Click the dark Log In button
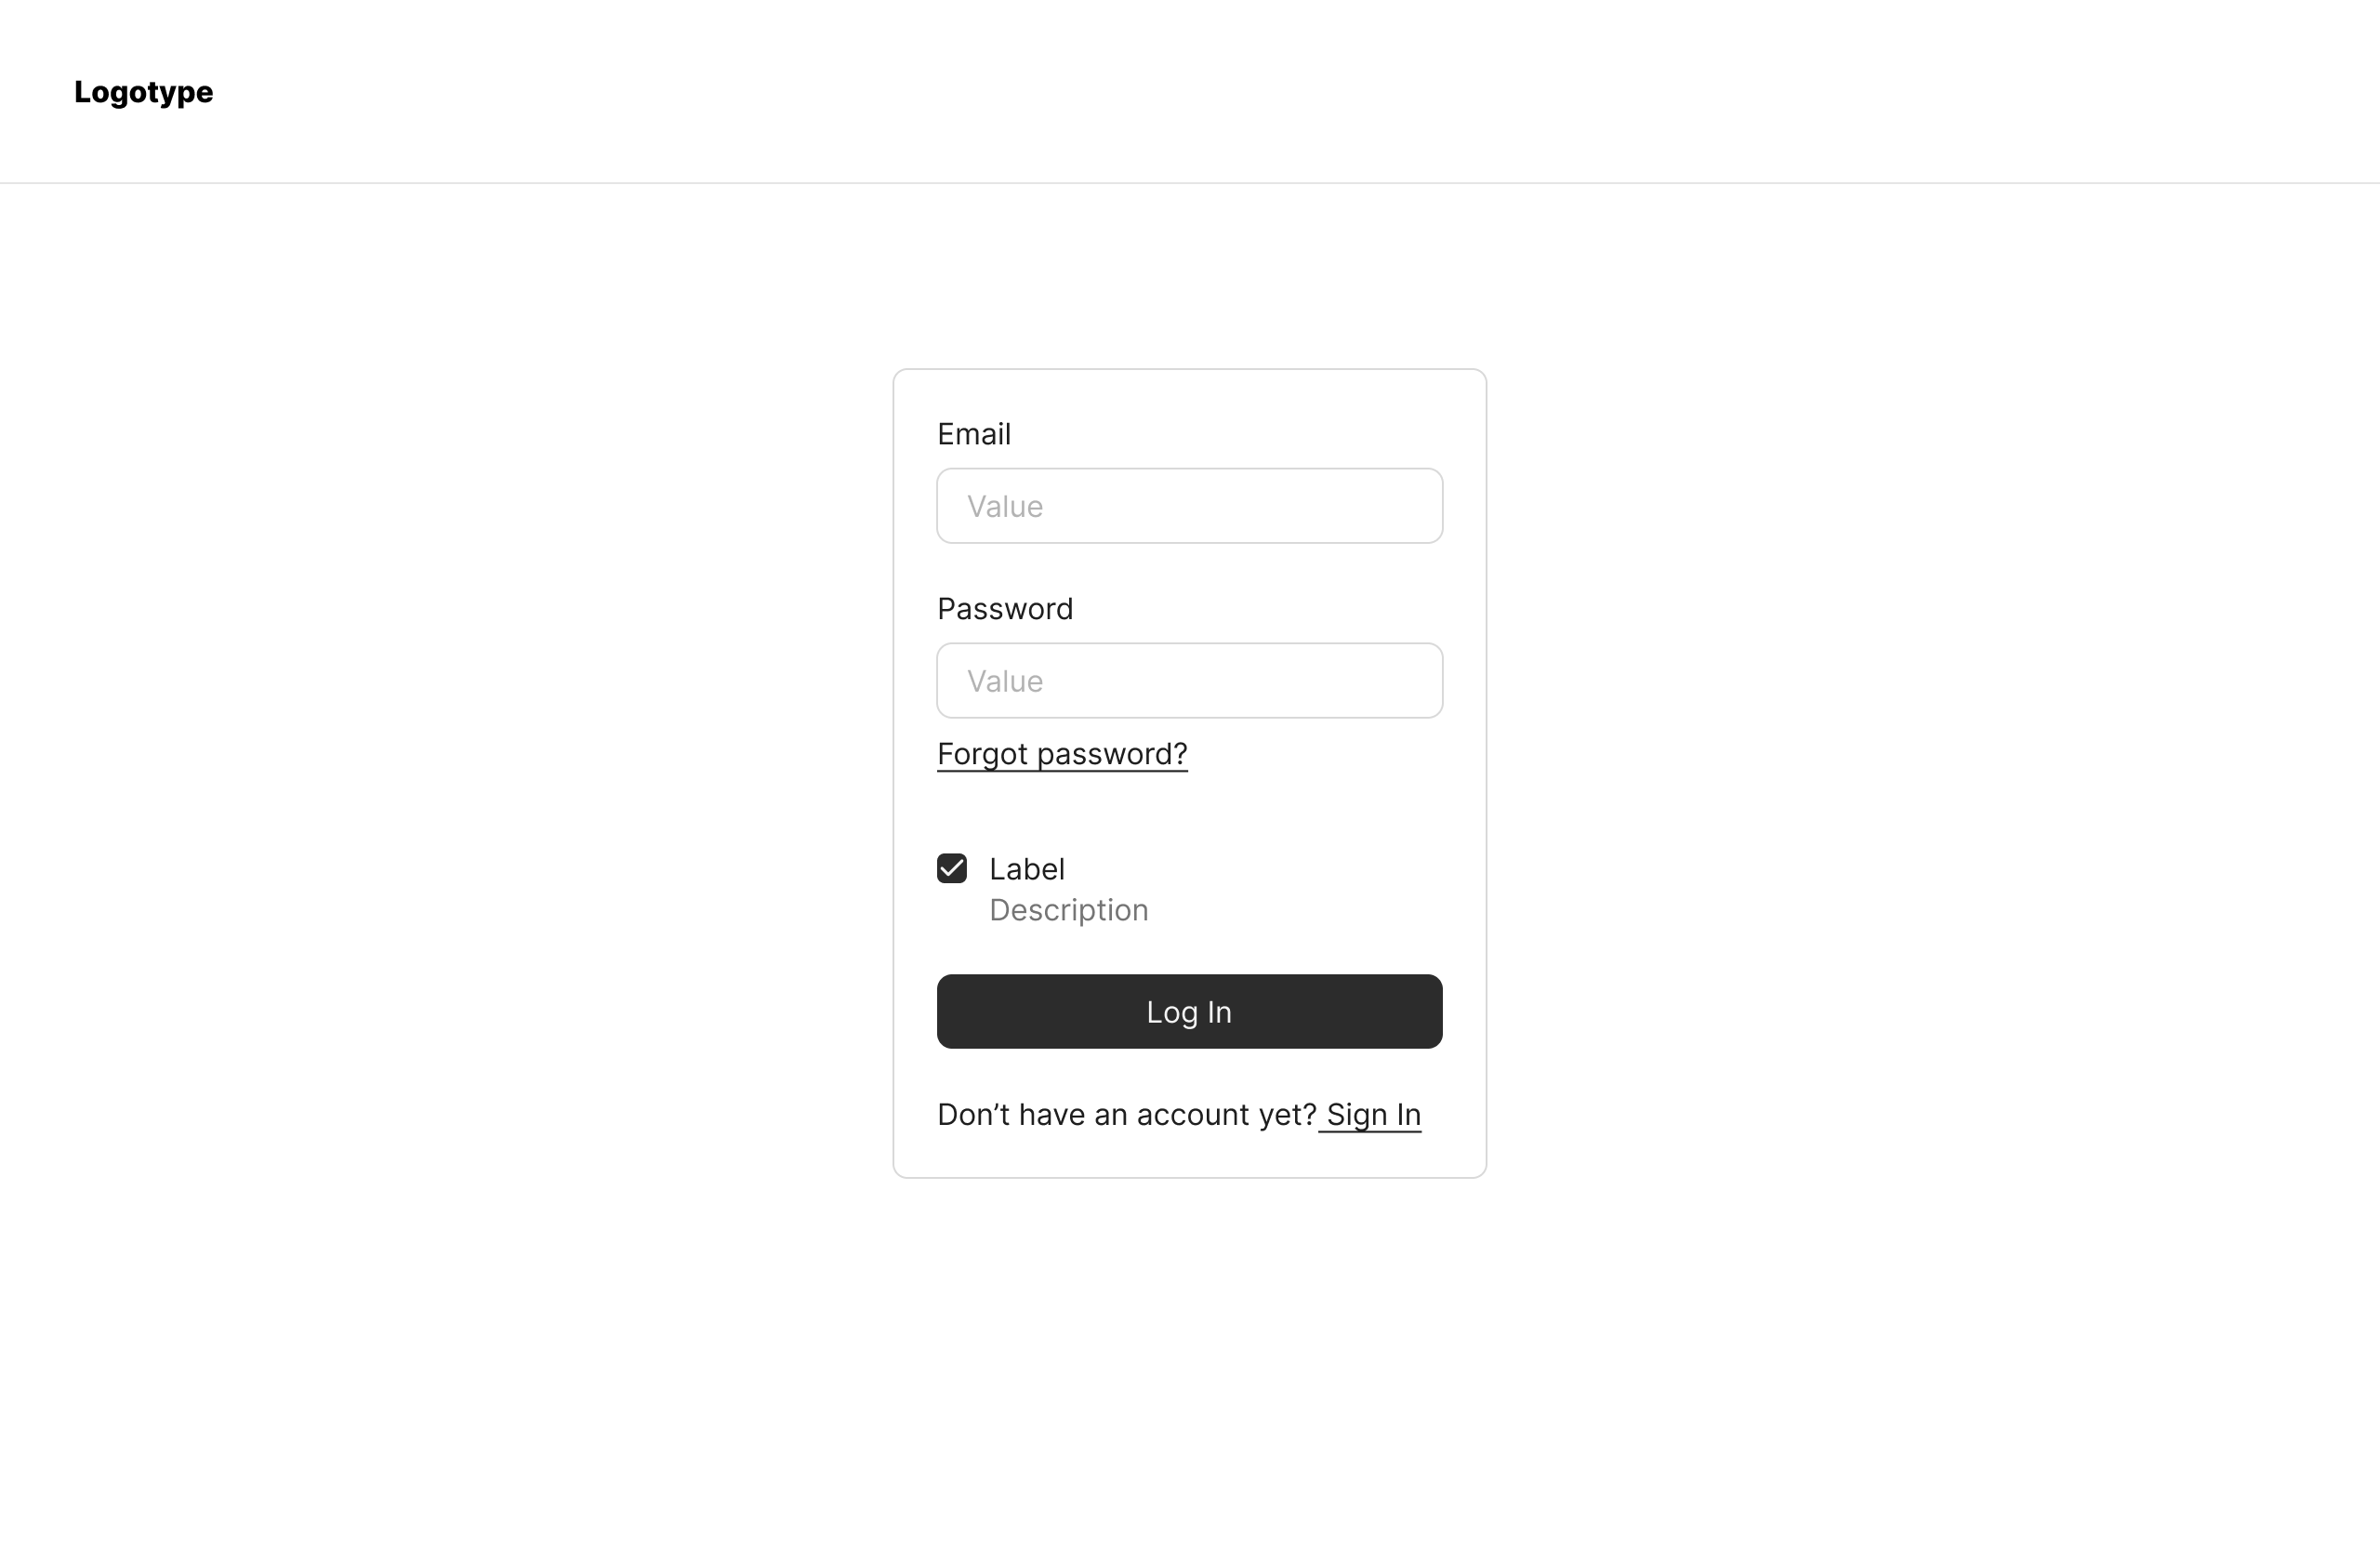2380x1547 pixels. pos(1189,1011)
